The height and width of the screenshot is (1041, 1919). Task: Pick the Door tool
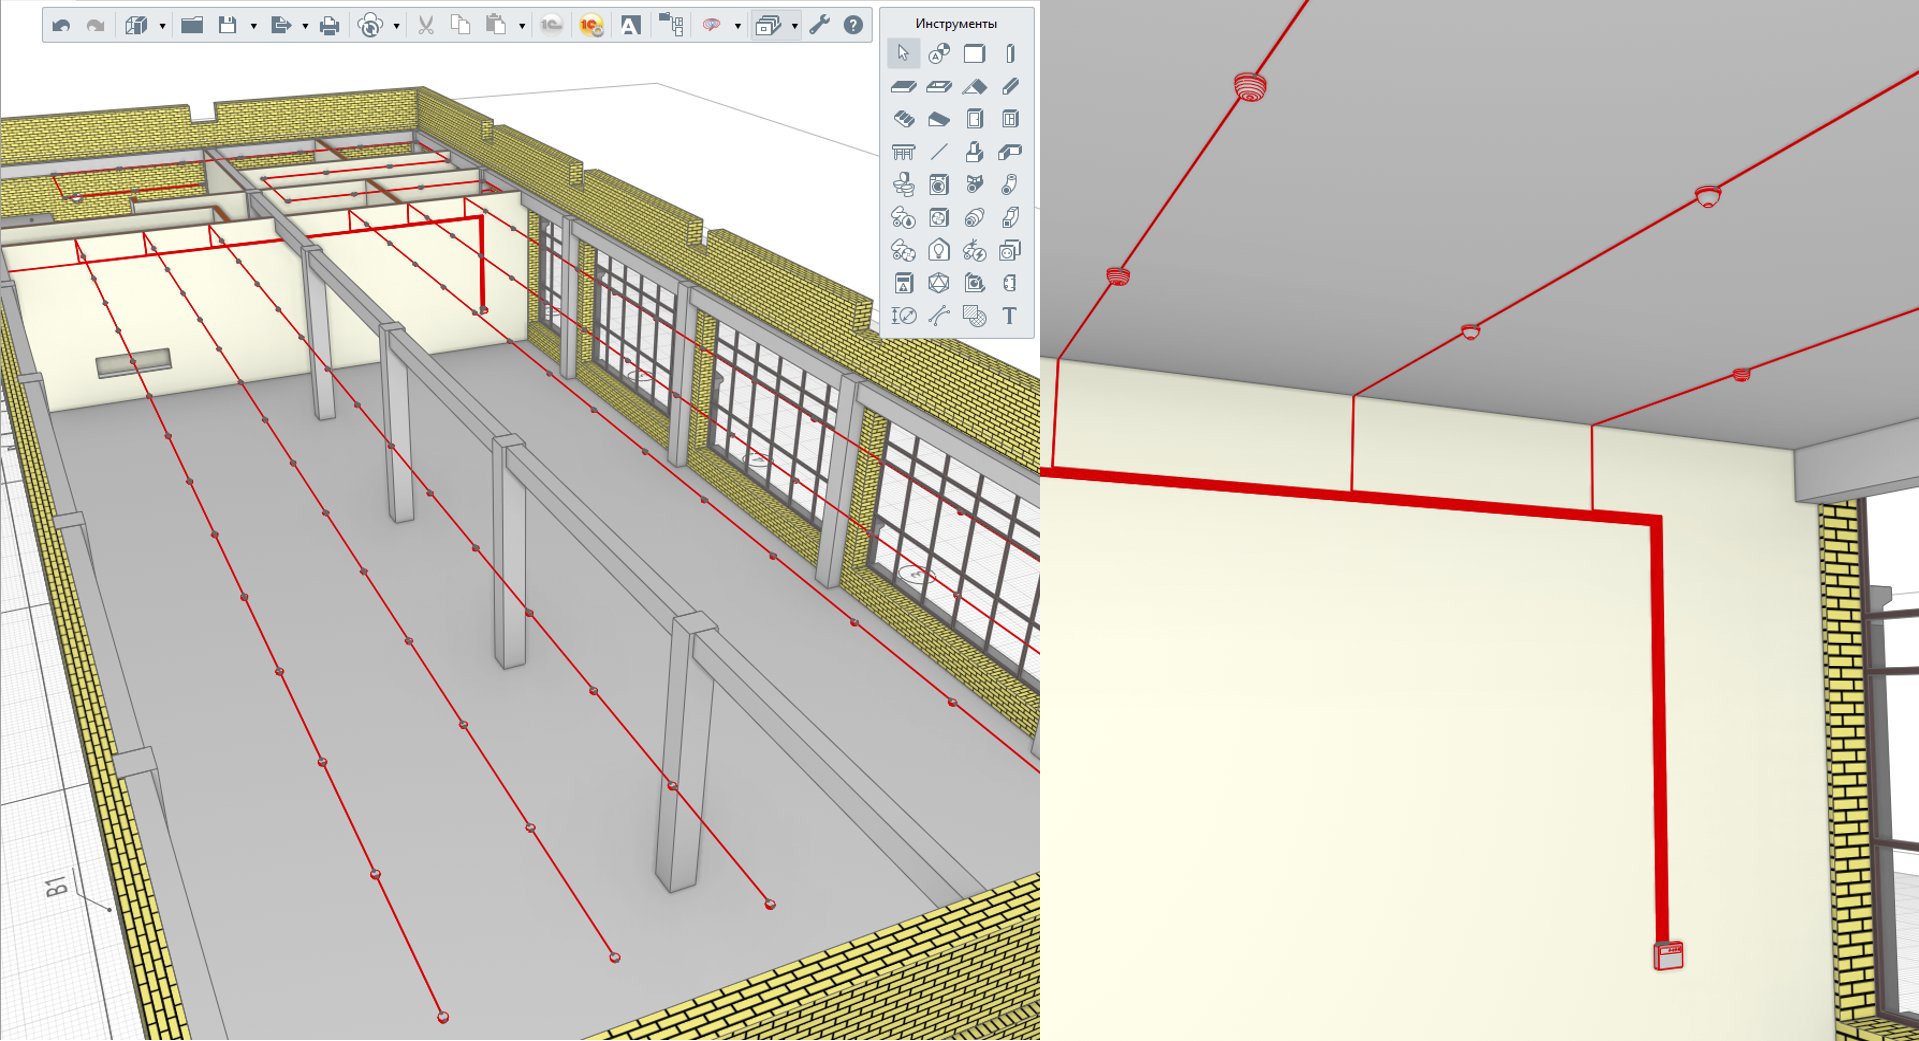[x=974, y=120]
